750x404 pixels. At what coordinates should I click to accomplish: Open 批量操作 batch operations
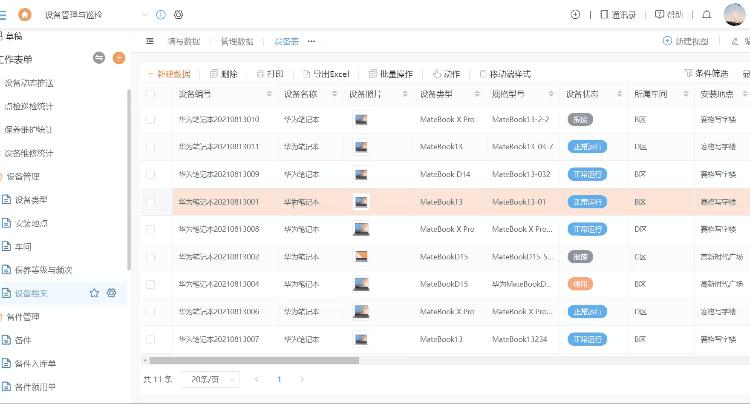(x=391, y=74)
